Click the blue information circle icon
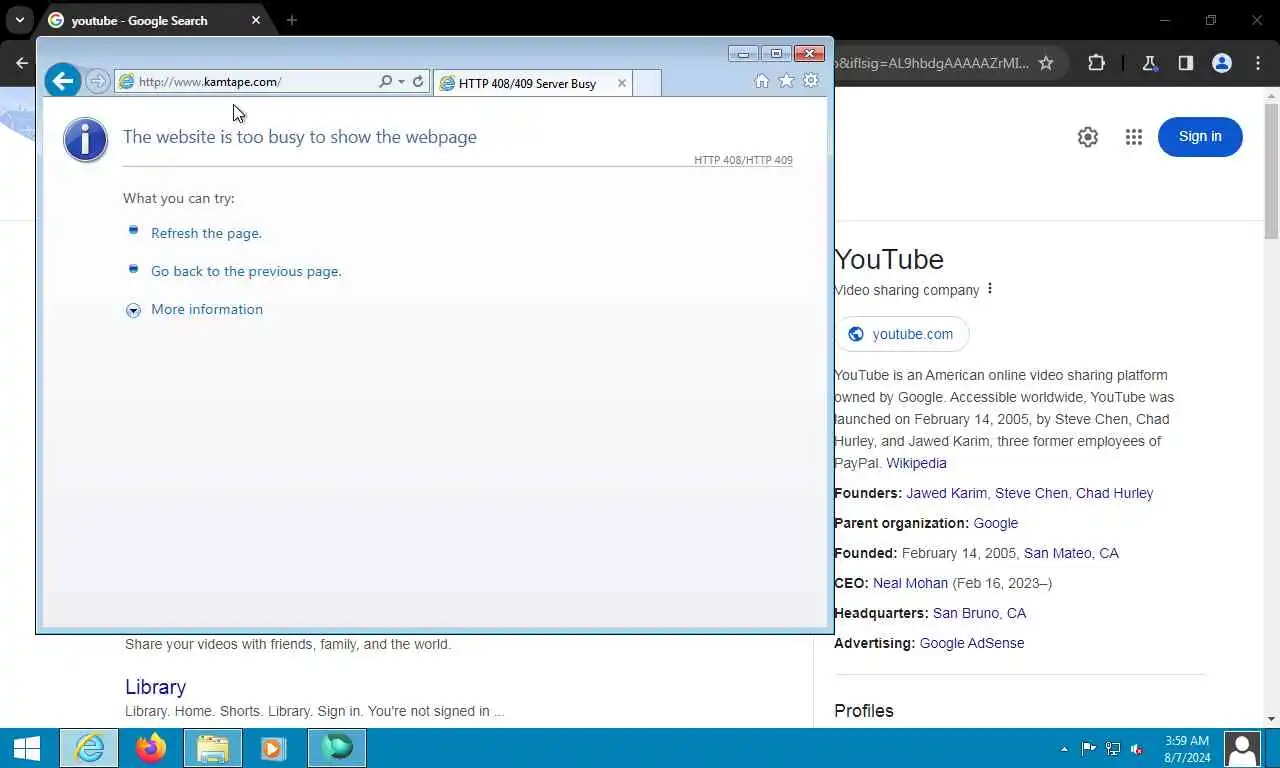The width and height of the screenshot is (1280, 768). 85,139
